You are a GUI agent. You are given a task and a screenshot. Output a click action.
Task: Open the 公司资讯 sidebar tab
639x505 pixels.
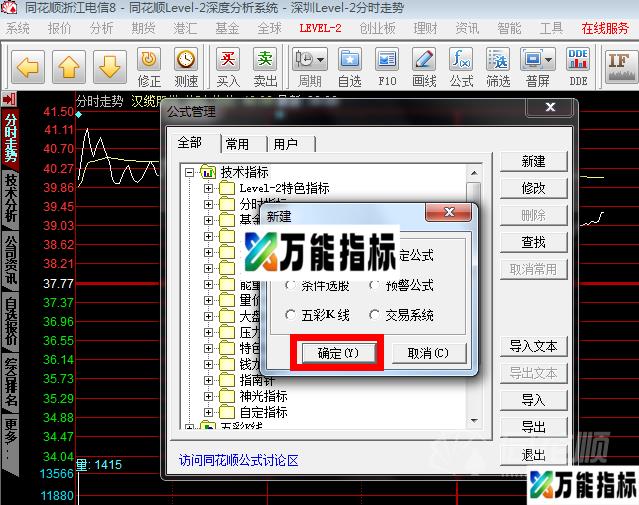11,260
